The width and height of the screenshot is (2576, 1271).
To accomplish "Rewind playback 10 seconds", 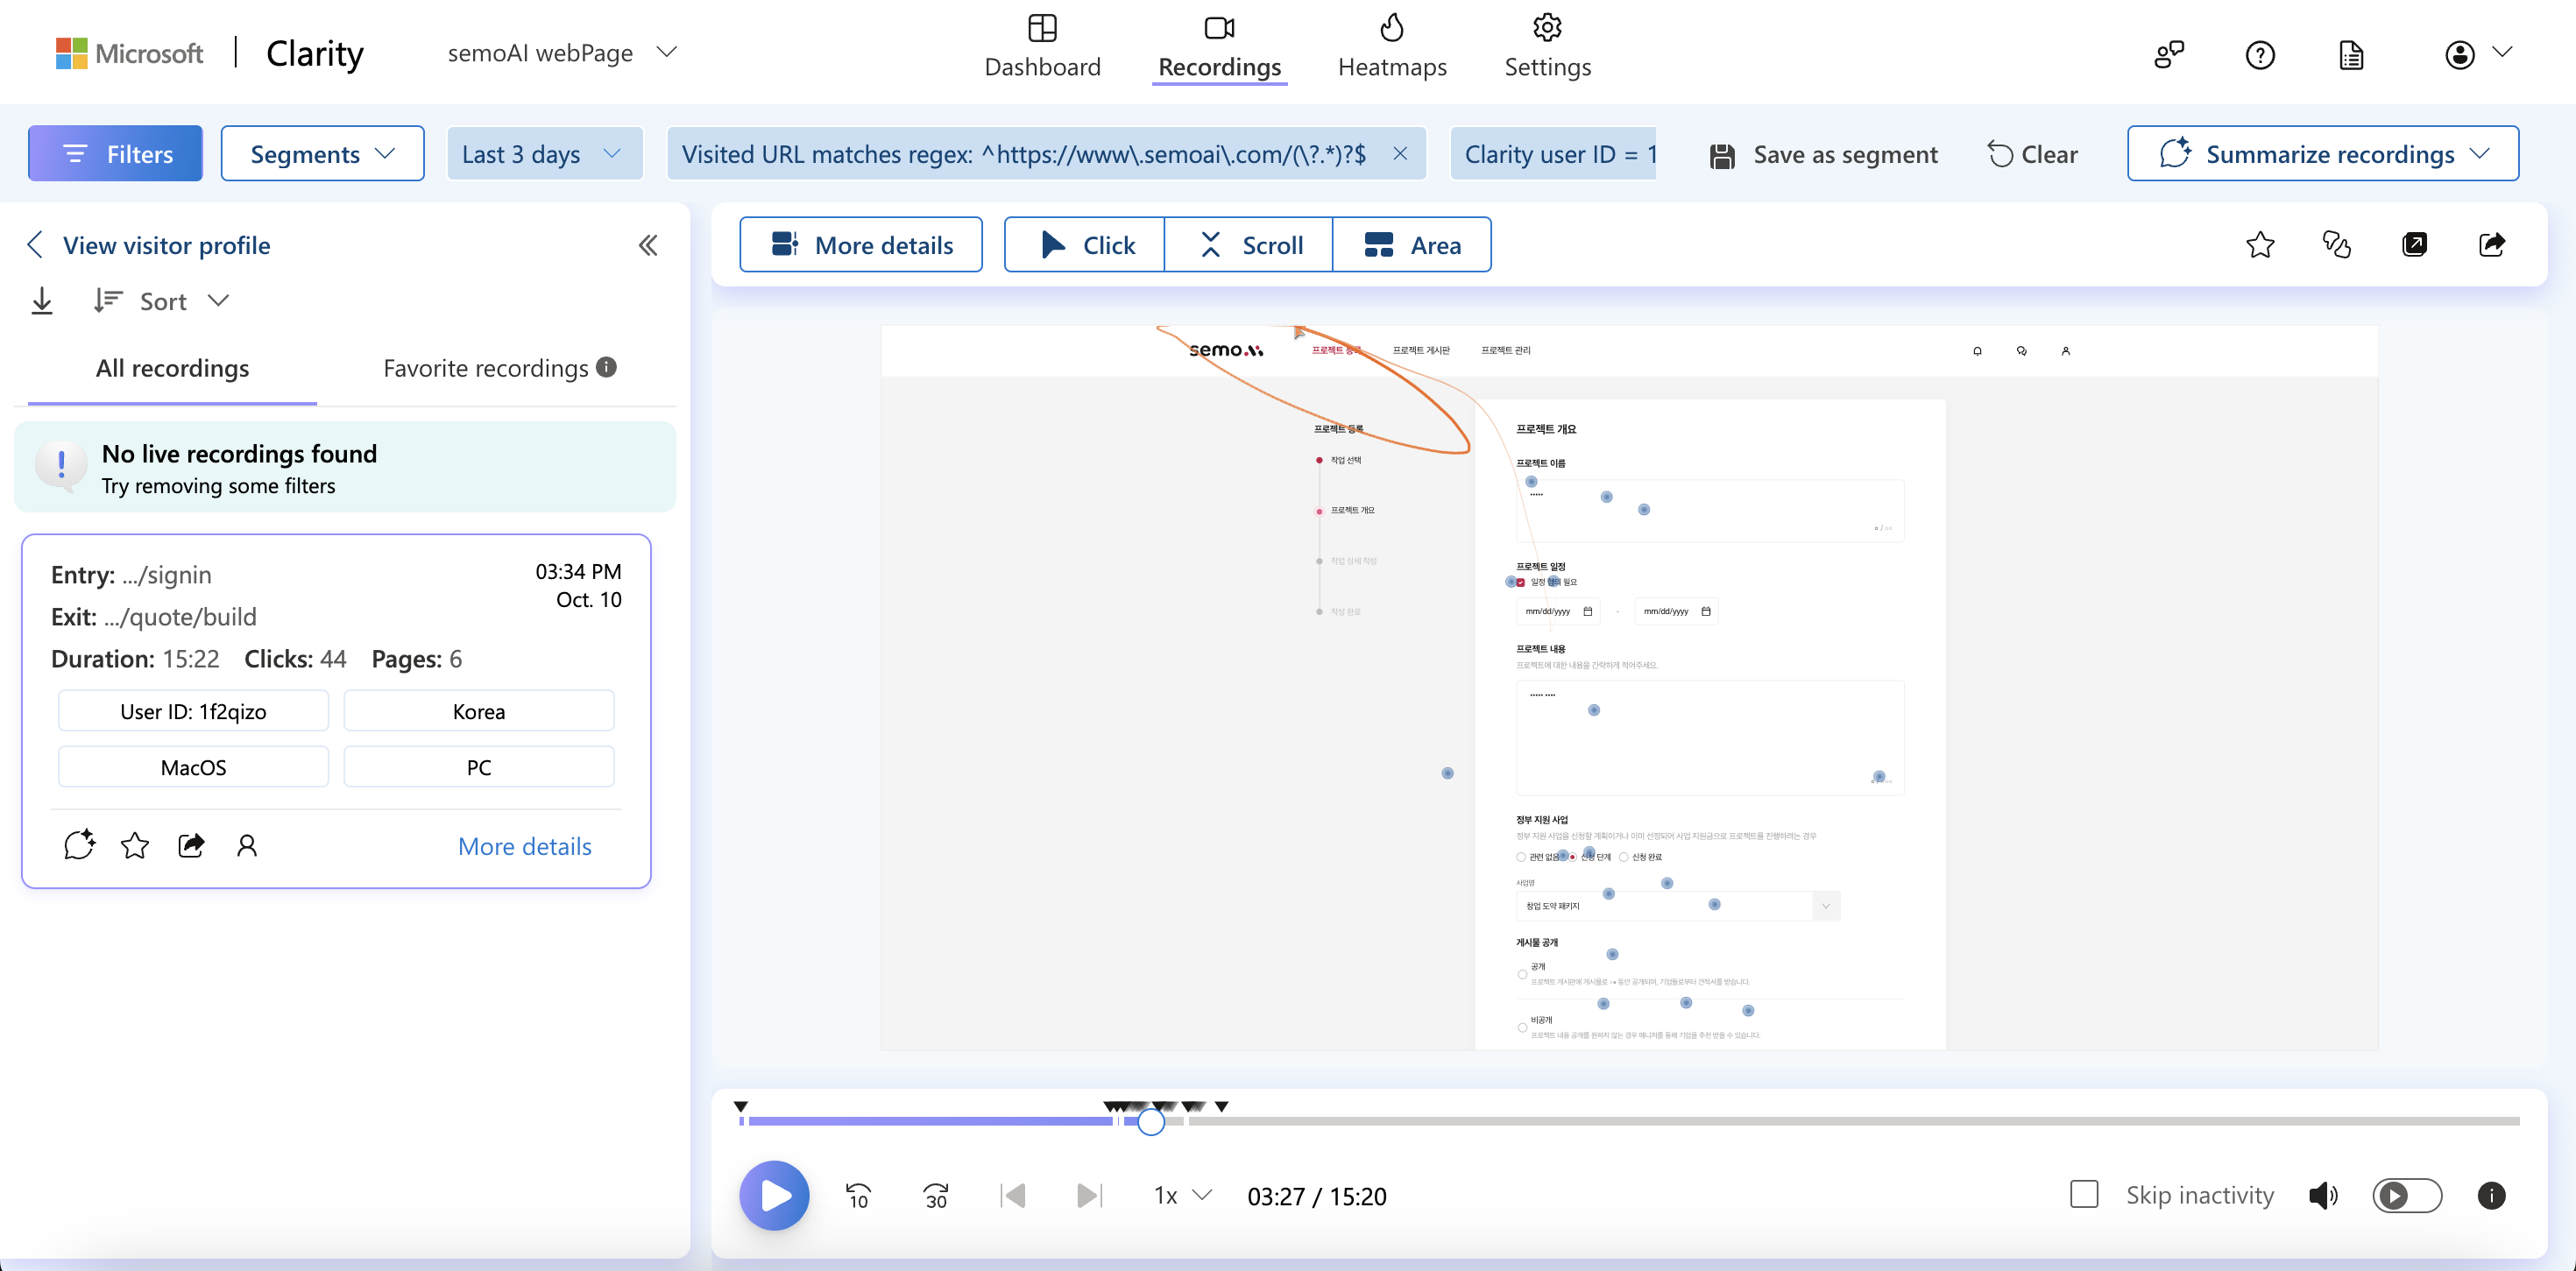I will [x=858, y=1196].
